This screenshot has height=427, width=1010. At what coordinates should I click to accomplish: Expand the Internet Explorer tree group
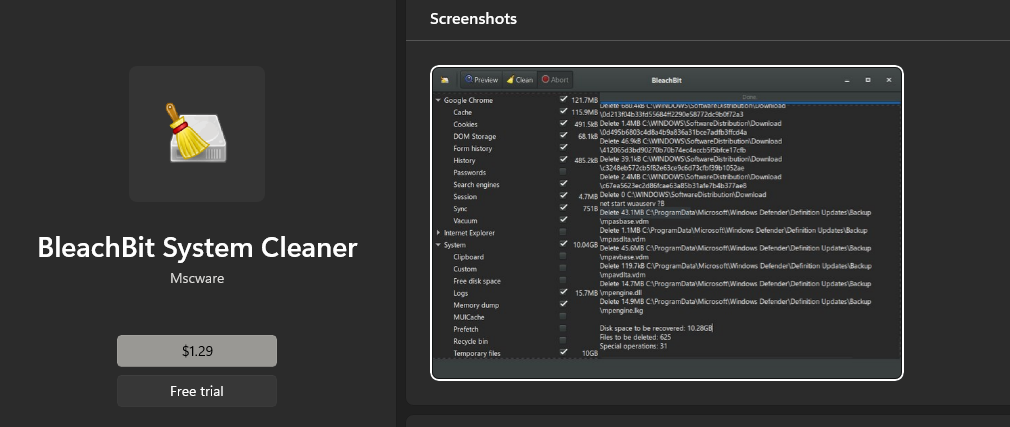click(438, 232)
